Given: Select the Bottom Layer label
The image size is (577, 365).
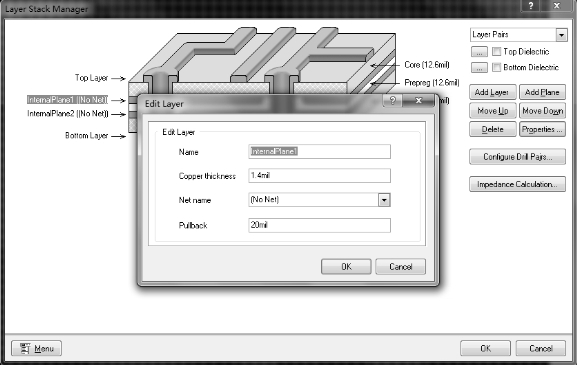Looking at the screenshot, I should [86, 135].
